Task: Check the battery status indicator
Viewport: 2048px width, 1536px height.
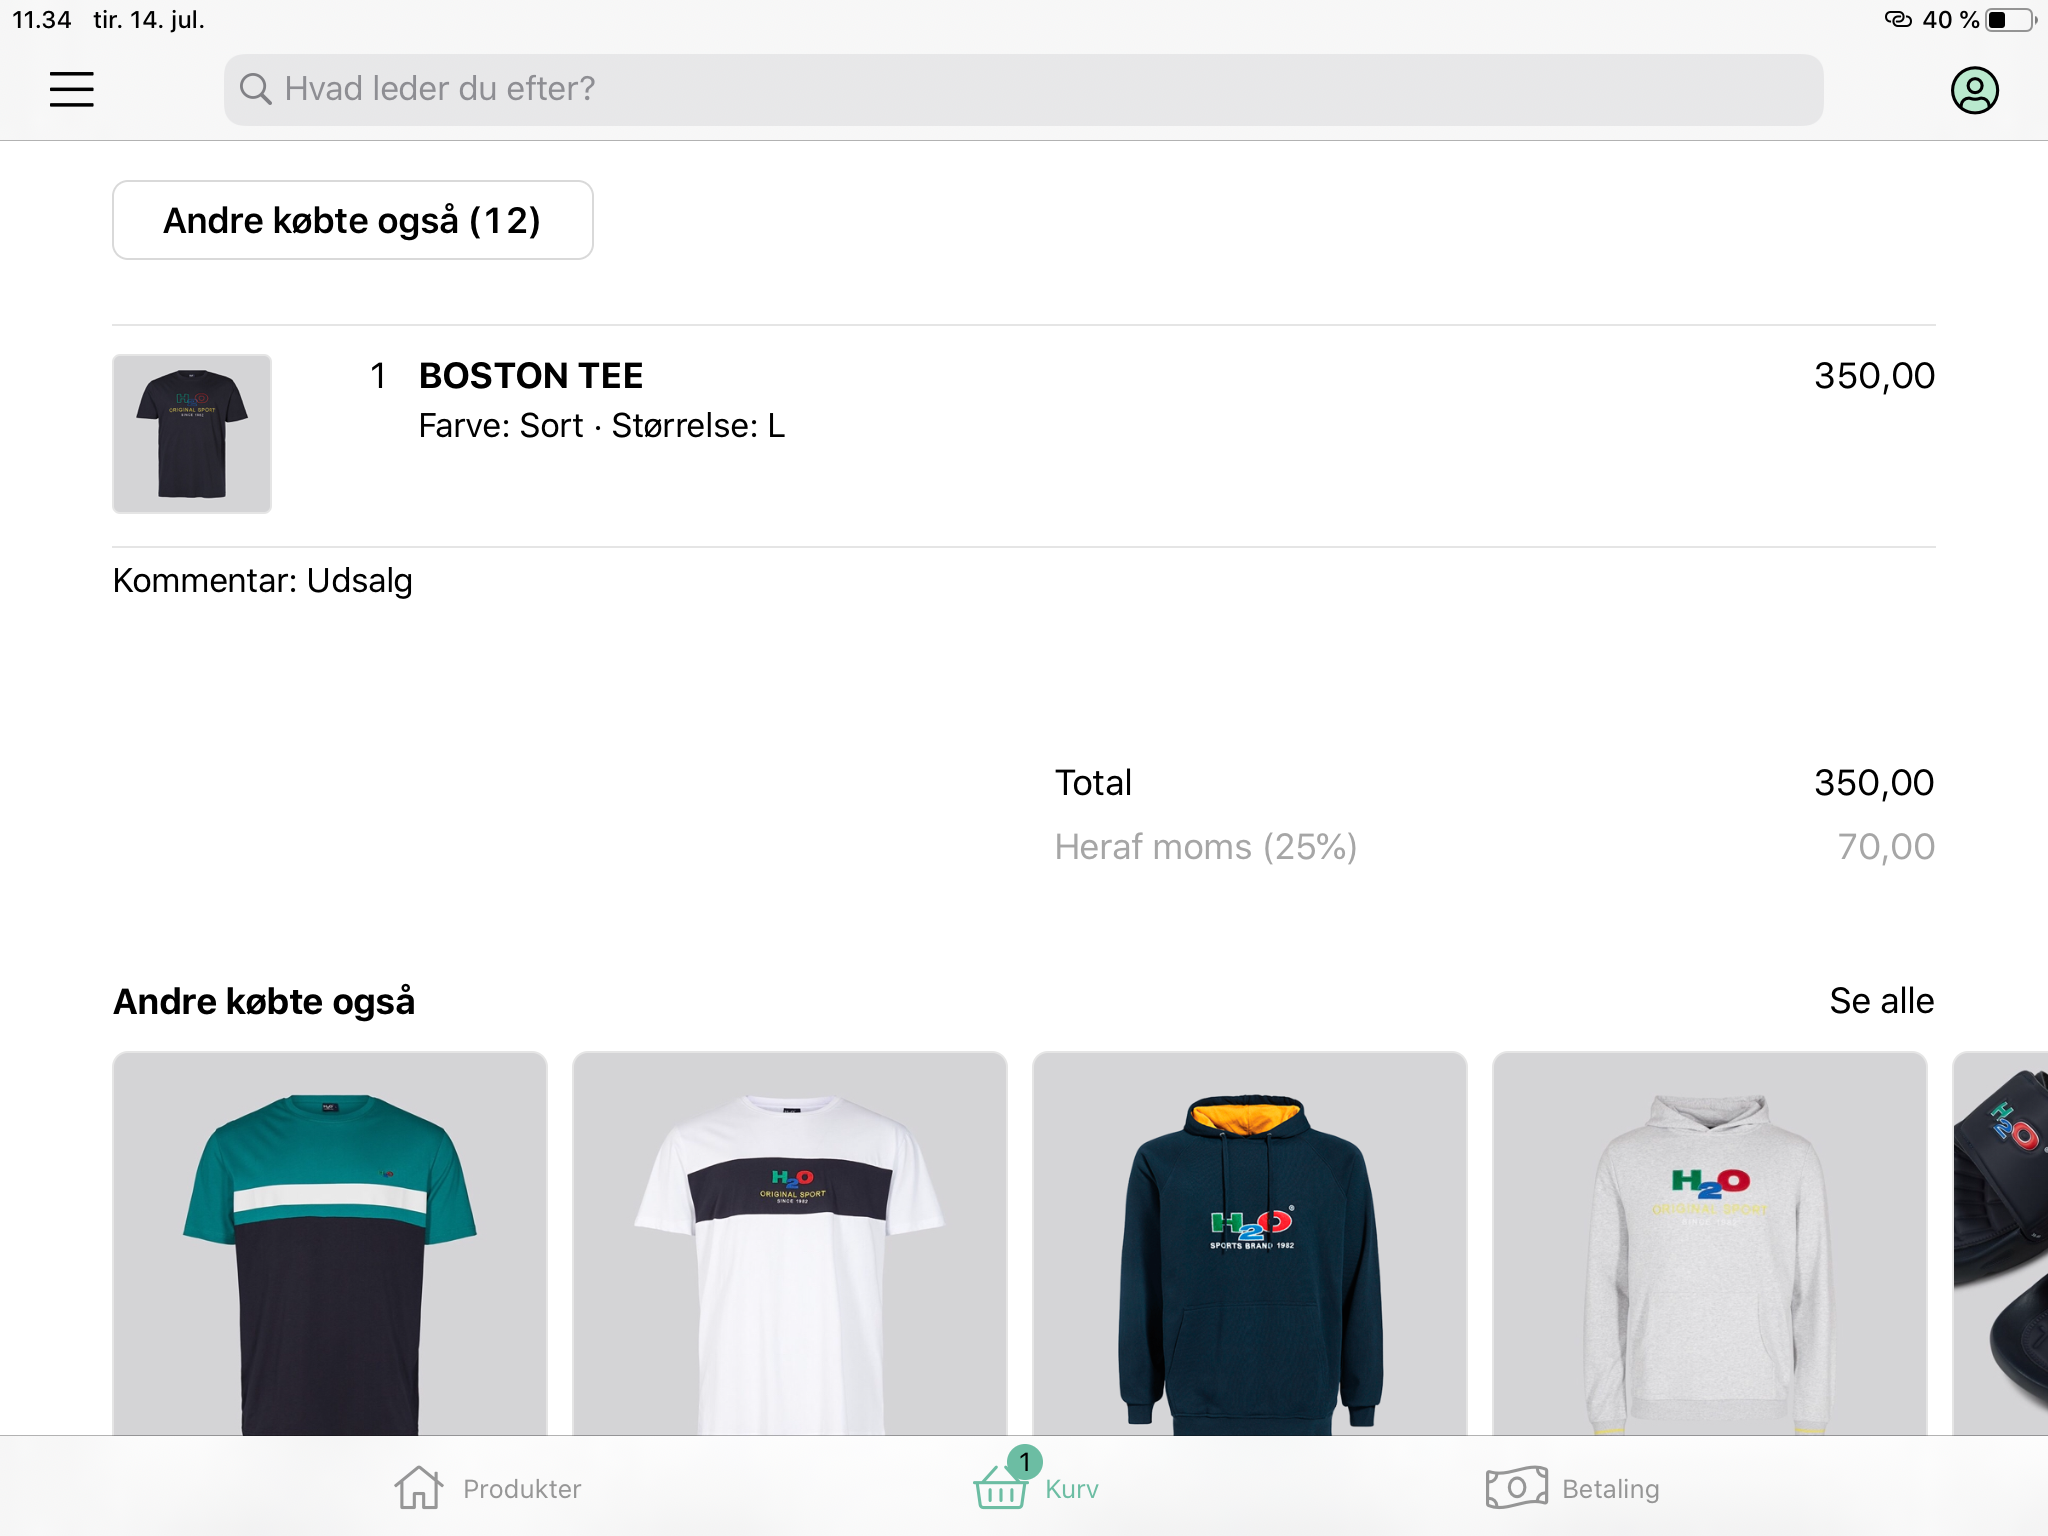Action: pyautogui.click(x=2009, y=20)
